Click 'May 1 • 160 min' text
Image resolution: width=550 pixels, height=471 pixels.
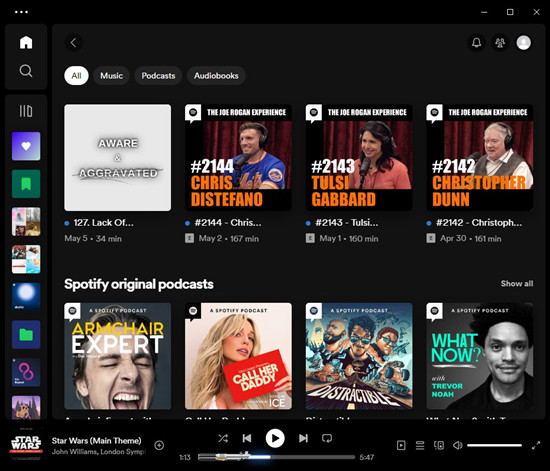[x=349, y=238]
